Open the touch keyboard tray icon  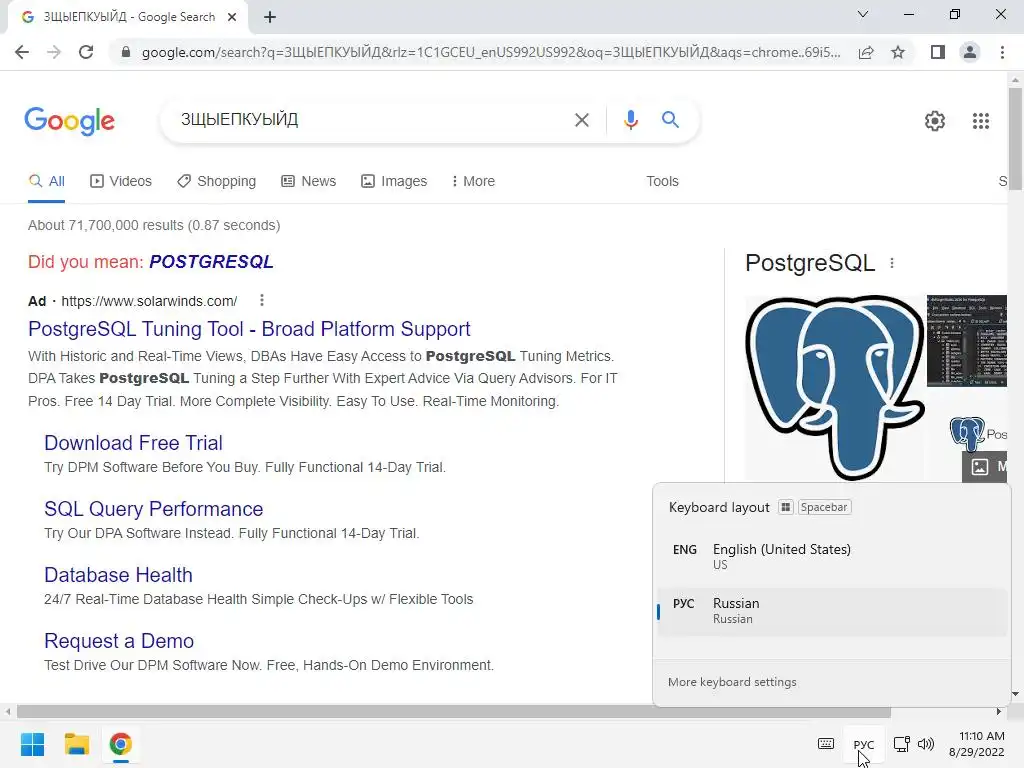(825, 744)
